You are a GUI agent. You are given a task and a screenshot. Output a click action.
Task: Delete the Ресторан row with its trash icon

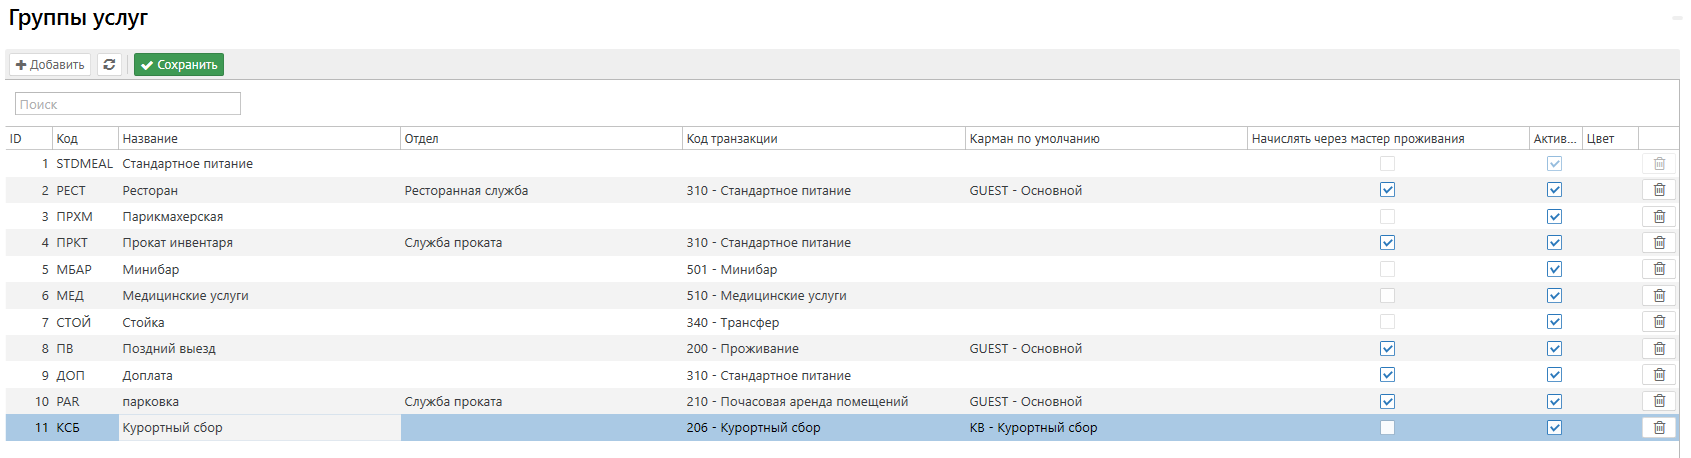coord(1659,190)
